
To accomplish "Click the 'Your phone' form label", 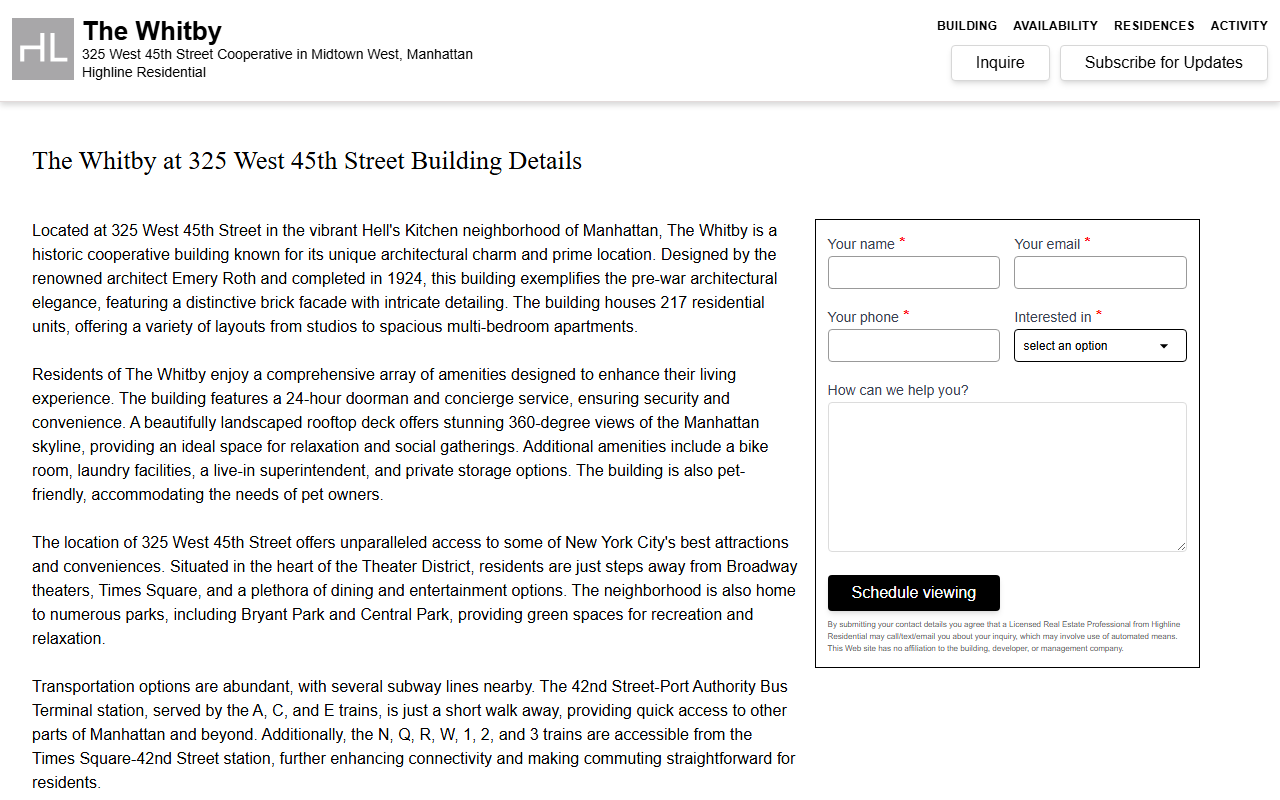I will [863, 317].
